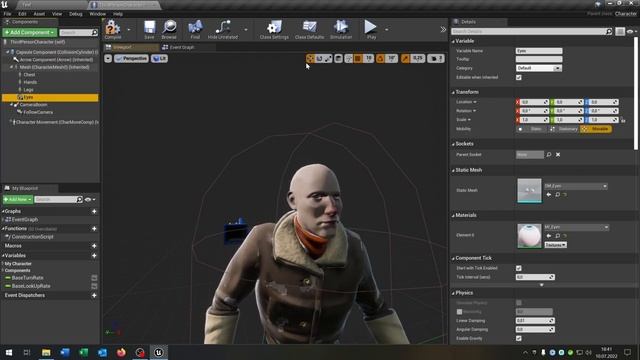
Task: Add a new variable with plus icon
Action: 94,256
